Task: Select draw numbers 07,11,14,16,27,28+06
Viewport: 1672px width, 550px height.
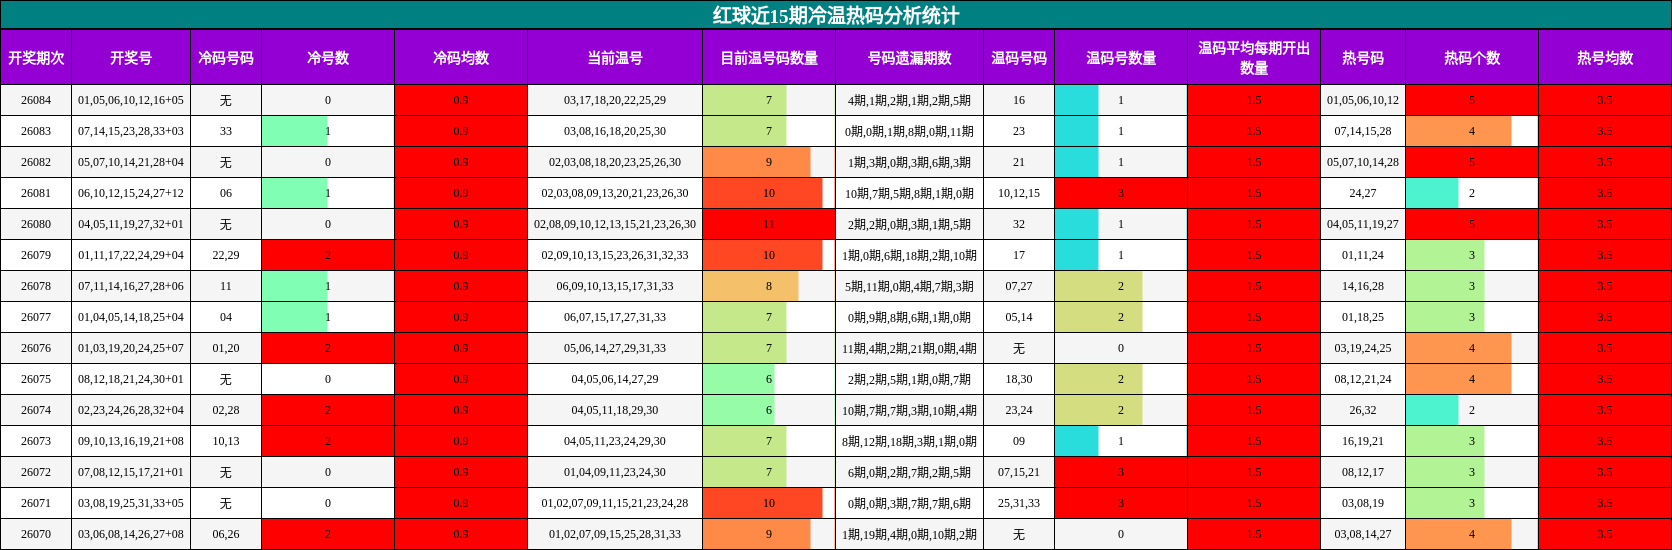Action: tap(131, 286)
